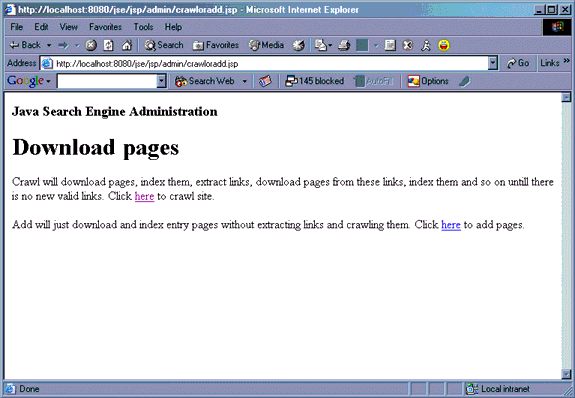Click the Windows logo throbber icon
Image resolution: width=575 pixels, height=398 pixels.
(x=557, y=27)
